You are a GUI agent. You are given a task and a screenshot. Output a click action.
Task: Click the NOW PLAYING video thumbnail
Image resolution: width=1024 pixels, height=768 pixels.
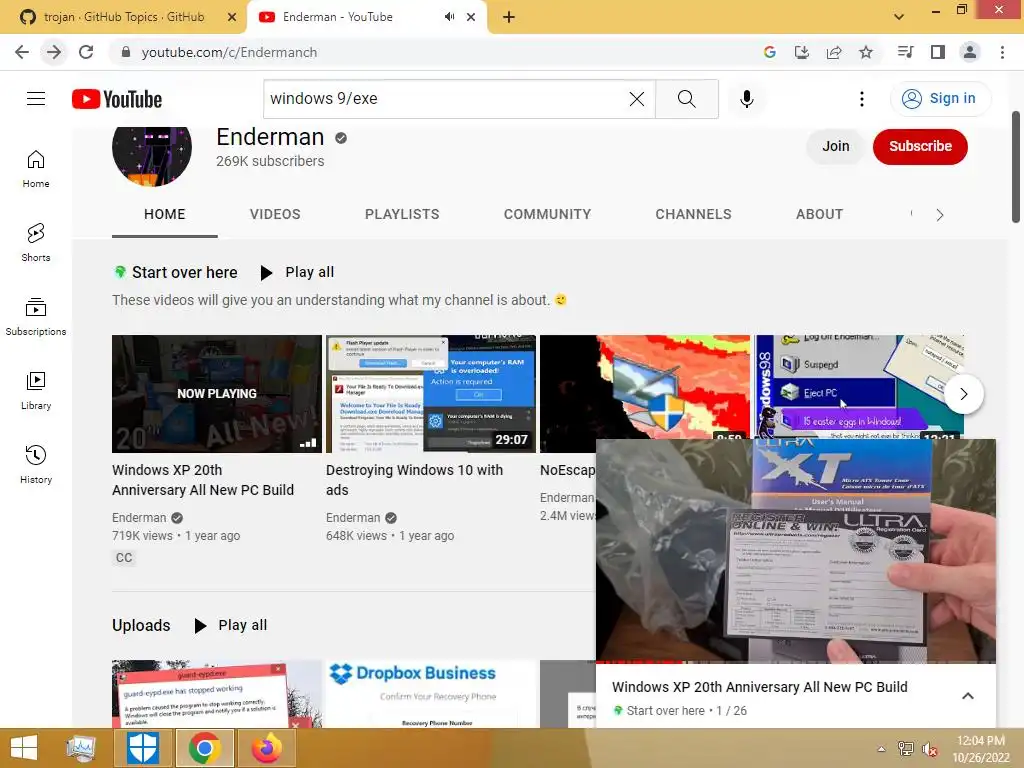point(217,394)
